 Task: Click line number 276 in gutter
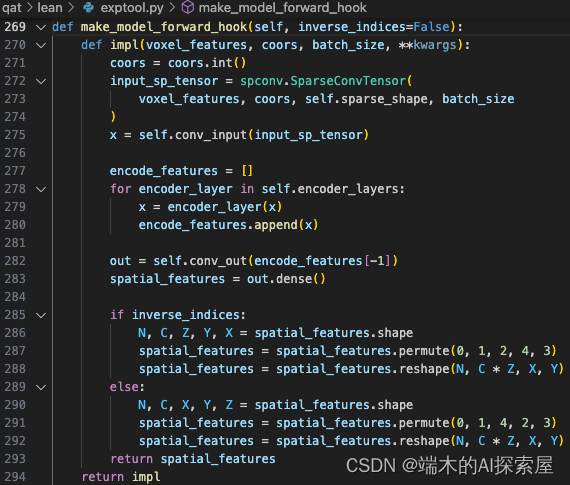click(15, 153)
